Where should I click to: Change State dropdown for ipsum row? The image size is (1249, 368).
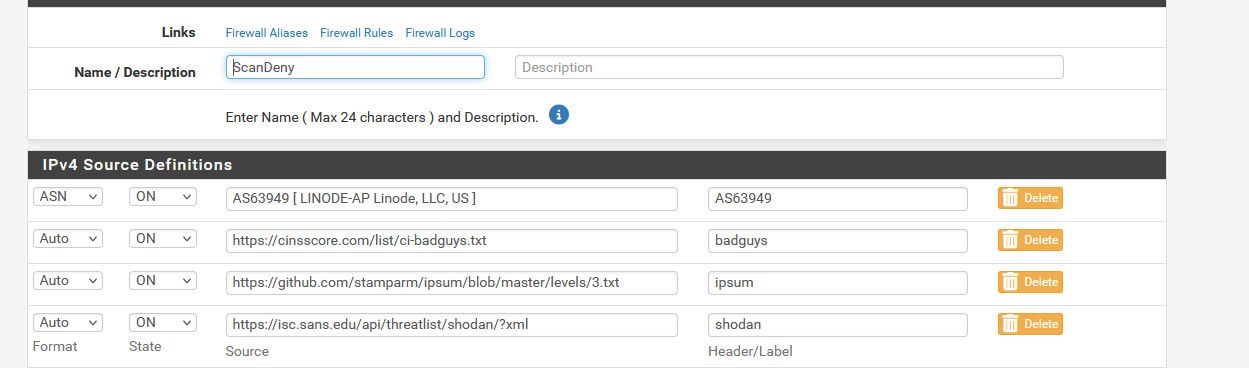163,281
